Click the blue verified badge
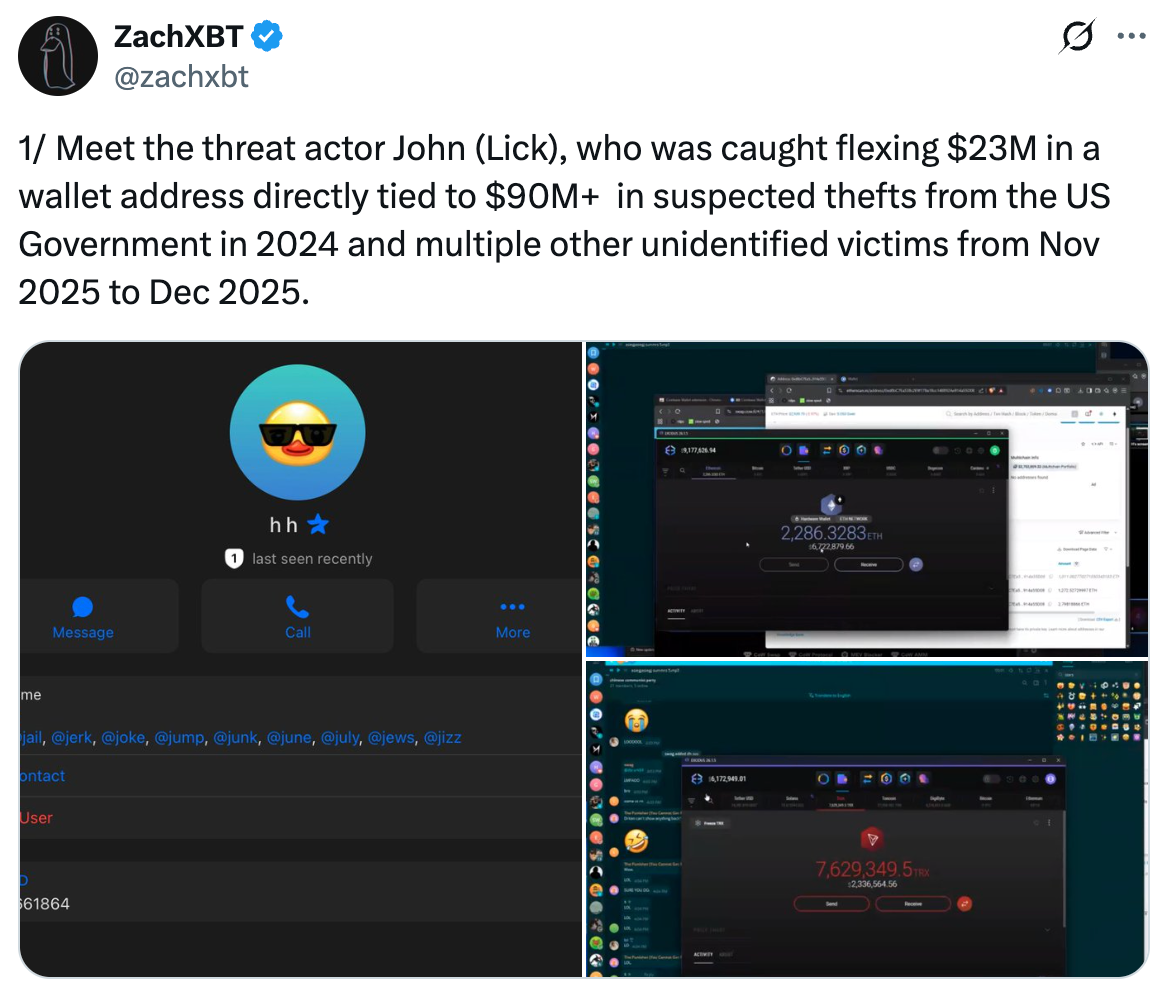Screen dimensions: 1159x991 click(x=267, y=35)
